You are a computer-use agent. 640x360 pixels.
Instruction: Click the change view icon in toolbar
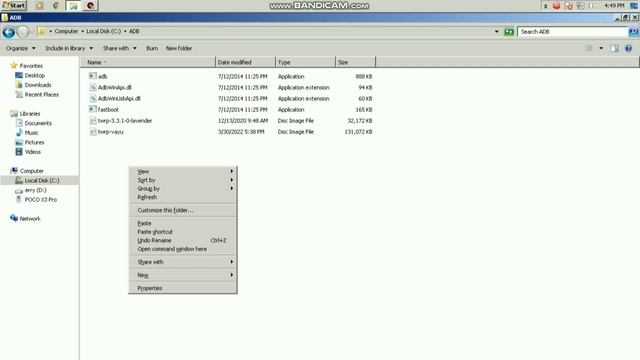[589, 48]
